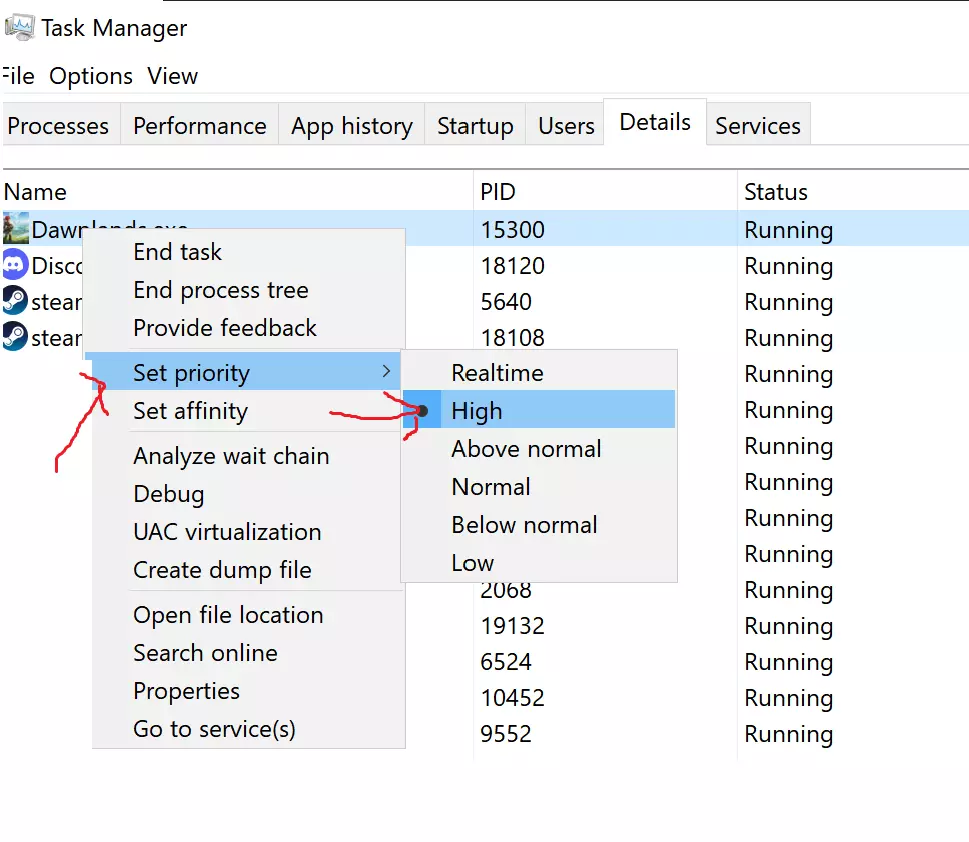Click End task in context menu

point(177,252)
